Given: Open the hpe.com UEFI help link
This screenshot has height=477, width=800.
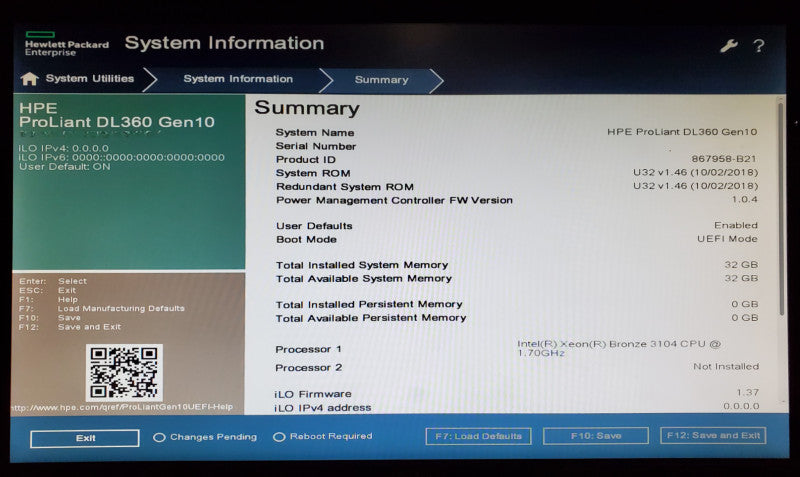Looking at the screenshot, I should (x=122, y=407).
